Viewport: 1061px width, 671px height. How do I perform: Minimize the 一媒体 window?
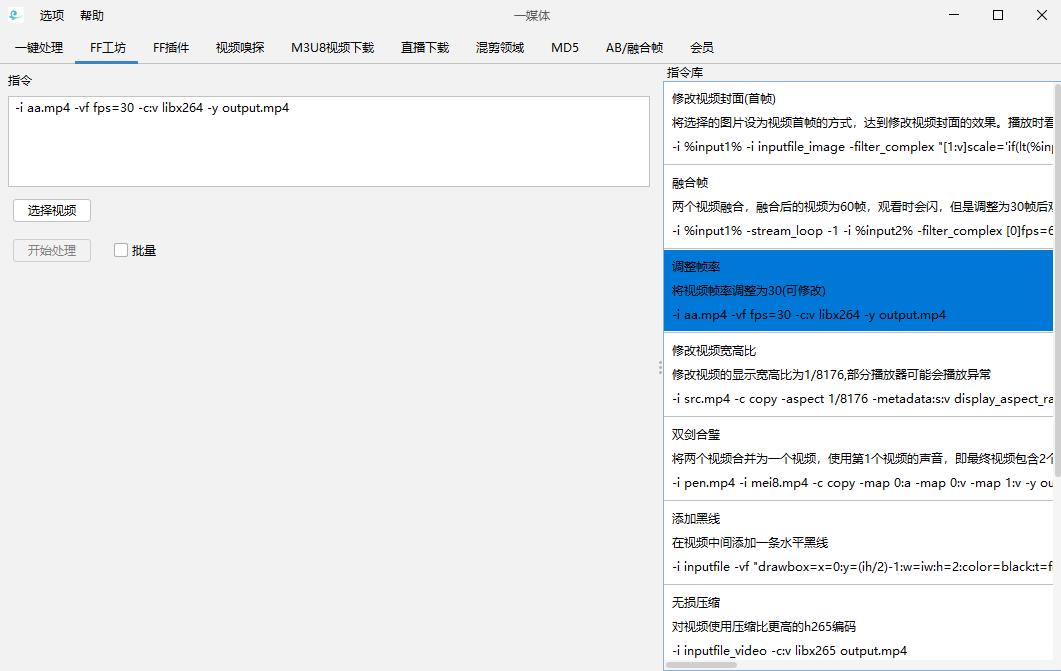click(x=954, y=15)
